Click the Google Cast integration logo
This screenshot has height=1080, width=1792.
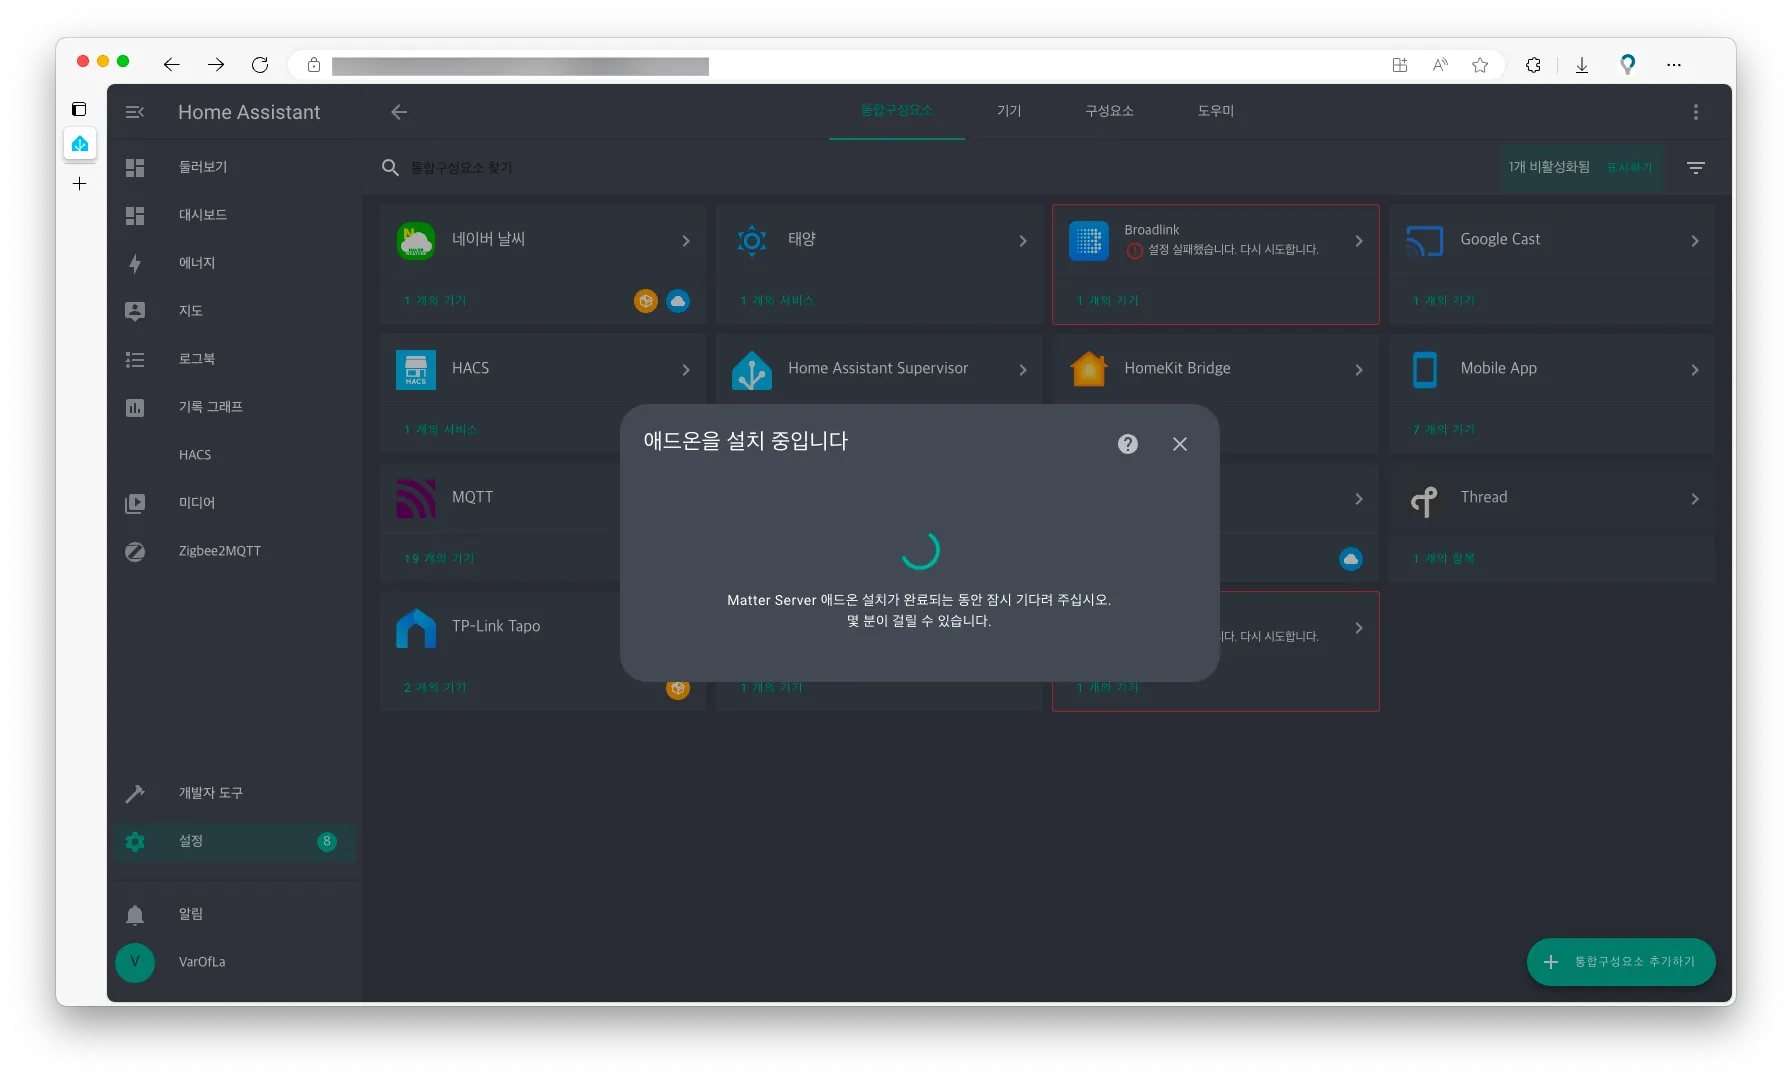1425,241
